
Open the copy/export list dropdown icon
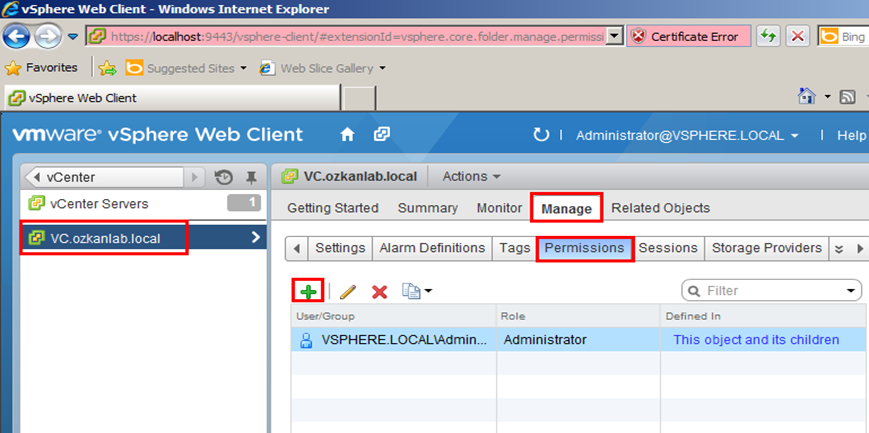pos(417,291)
